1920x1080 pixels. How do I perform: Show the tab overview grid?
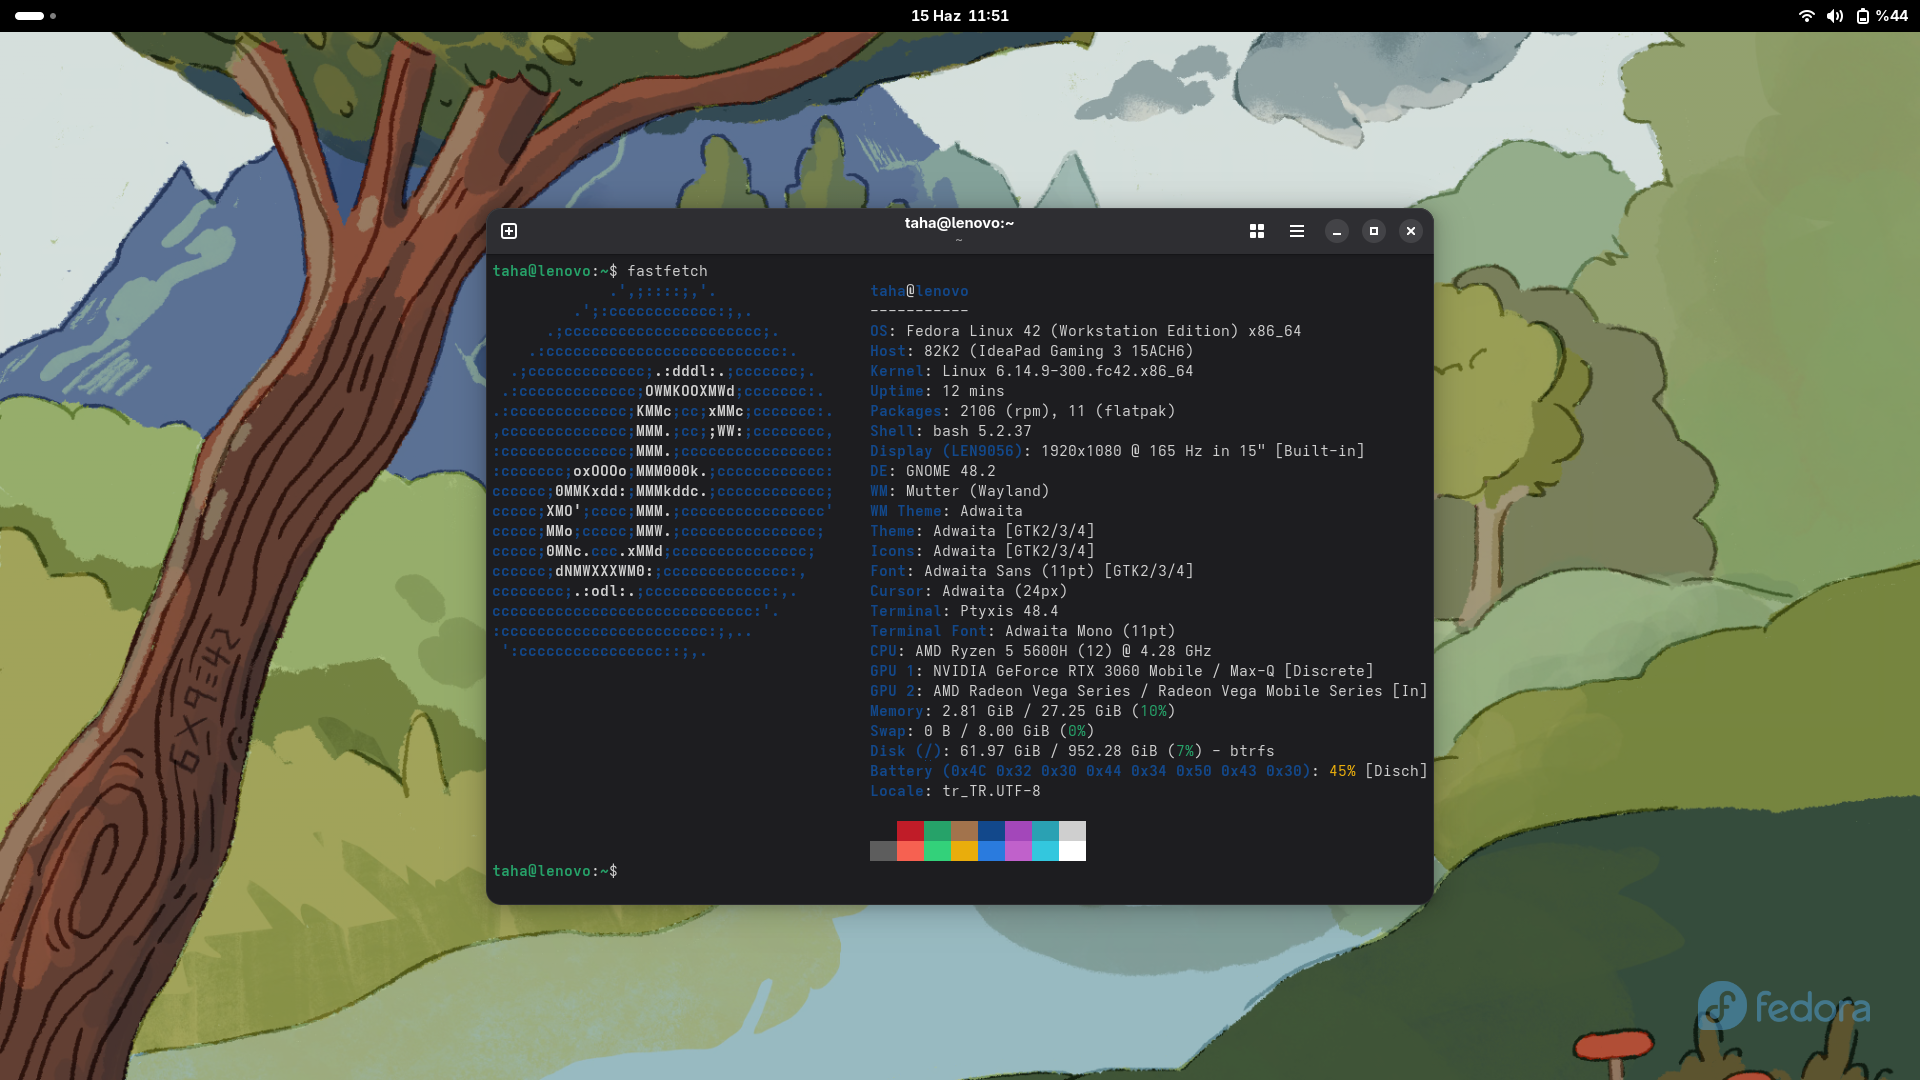1257,231
